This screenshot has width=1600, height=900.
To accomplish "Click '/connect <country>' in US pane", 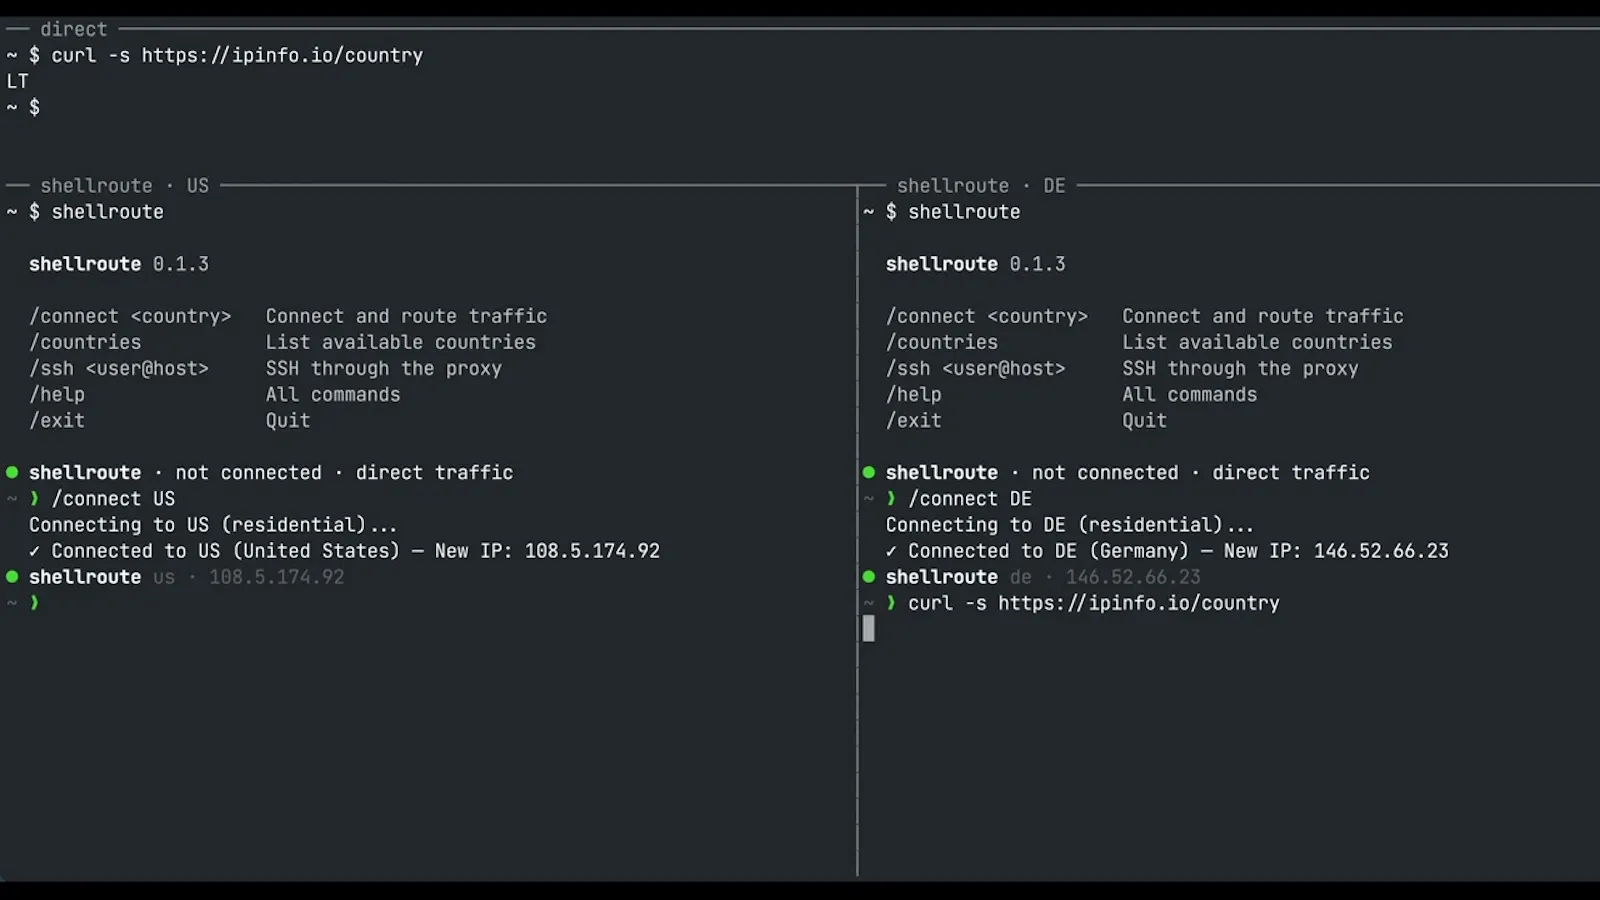I will (130, 316).
